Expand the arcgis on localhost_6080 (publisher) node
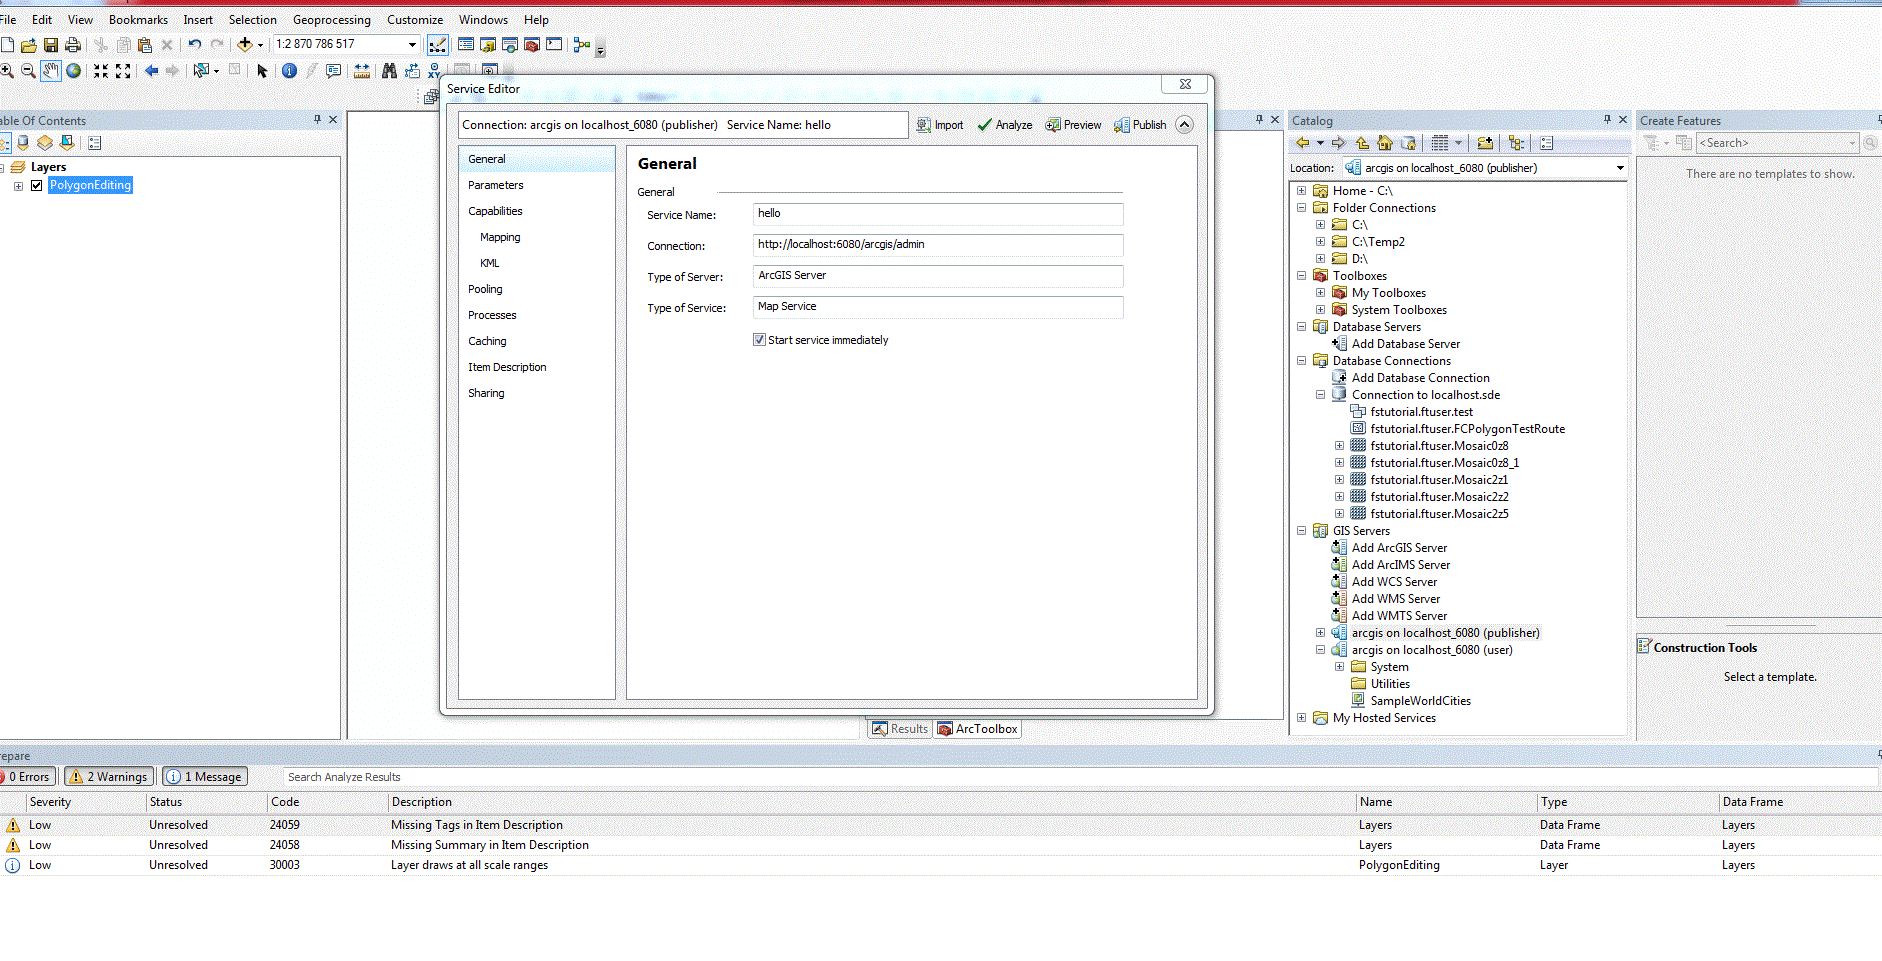1882x961 pixels. 1320,633
